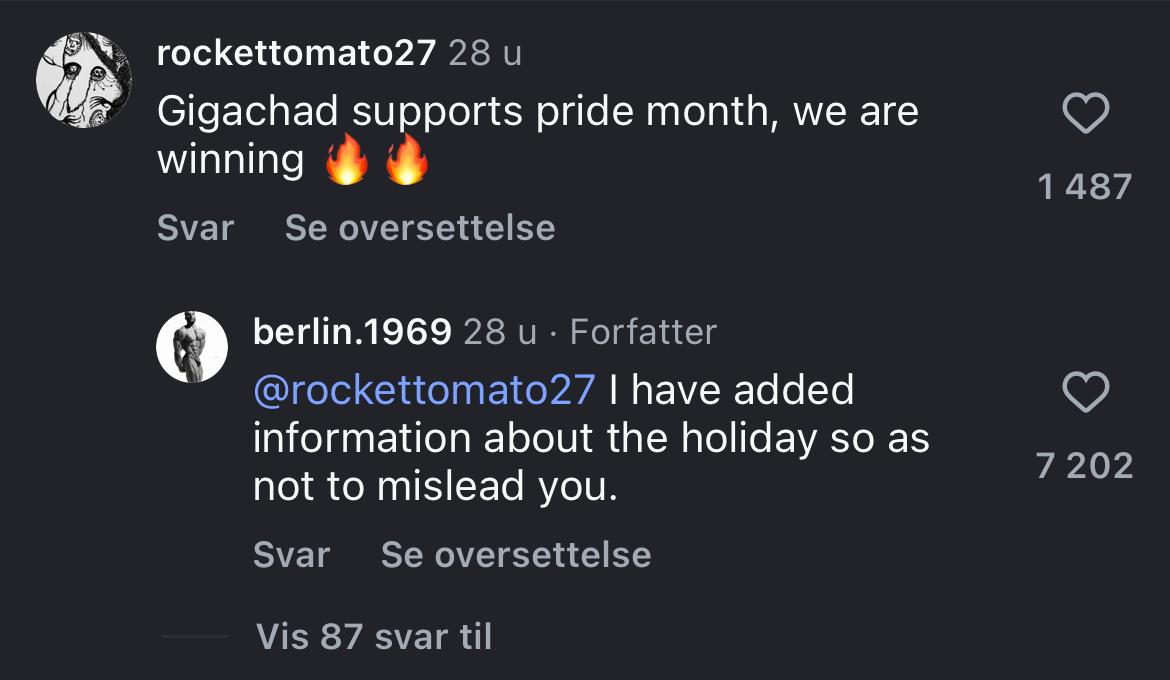Expand replies with Vis 87 svar til
The width and height of the screenshot is (1170, 680).
[374, 636]
